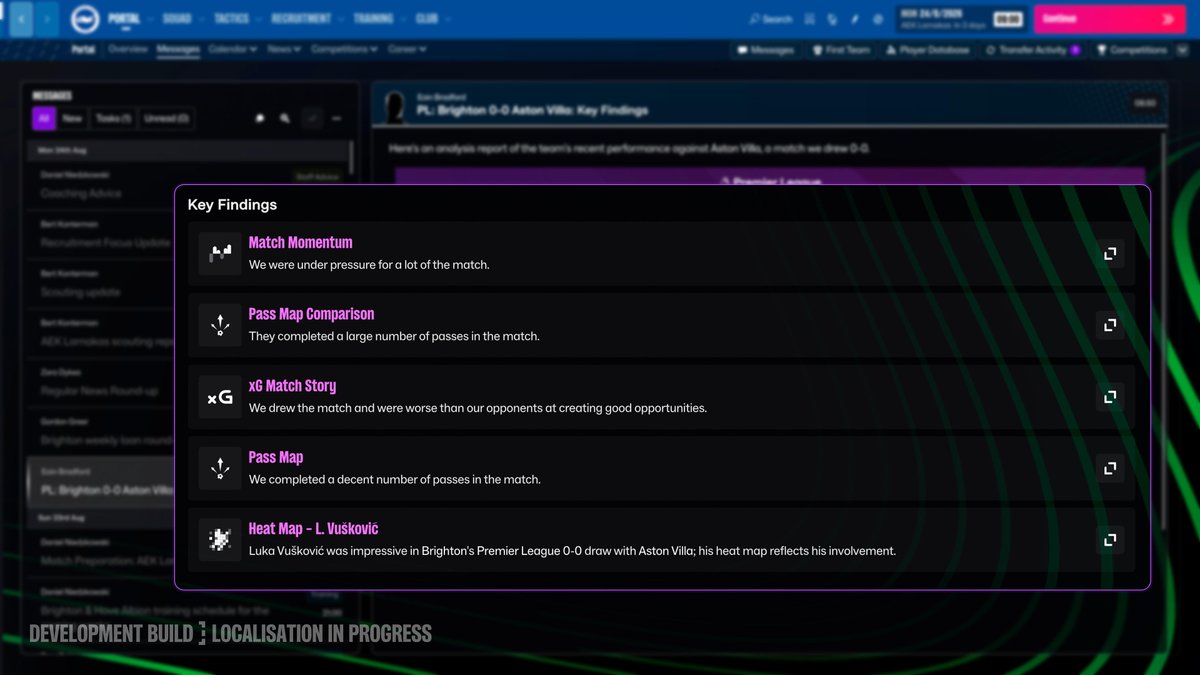Open the Match Momentum title link

click(x=300, y=242)
